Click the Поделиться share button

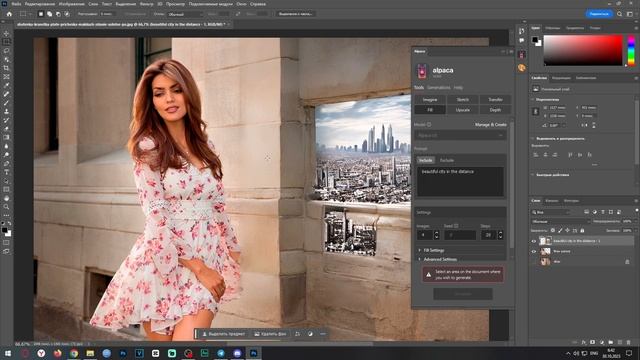[x=599, y=14]
